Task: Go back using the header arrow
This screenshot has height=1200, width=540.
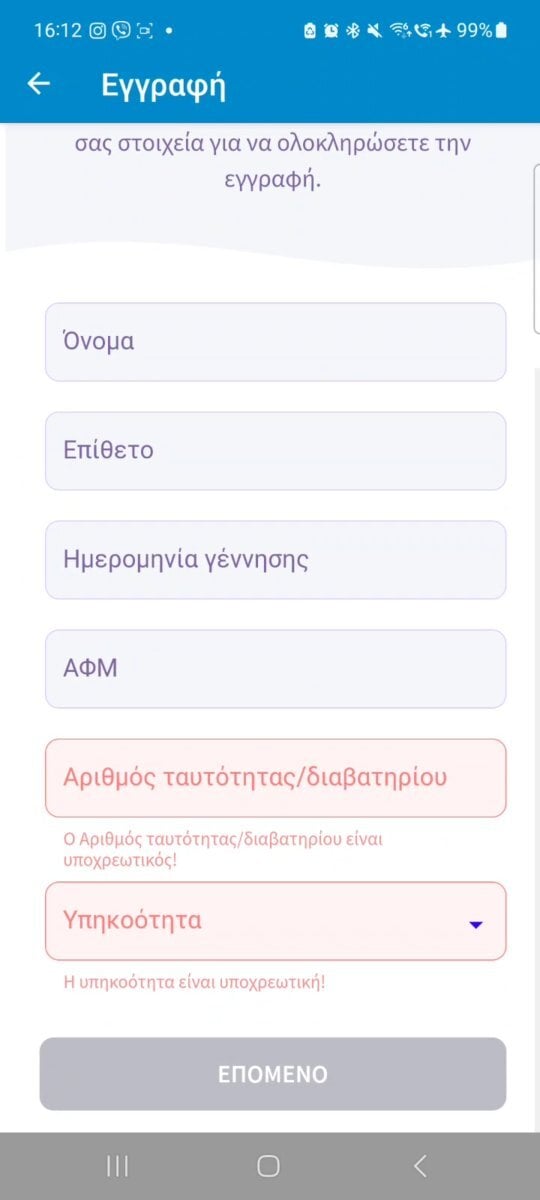Action: click(38, 85)
